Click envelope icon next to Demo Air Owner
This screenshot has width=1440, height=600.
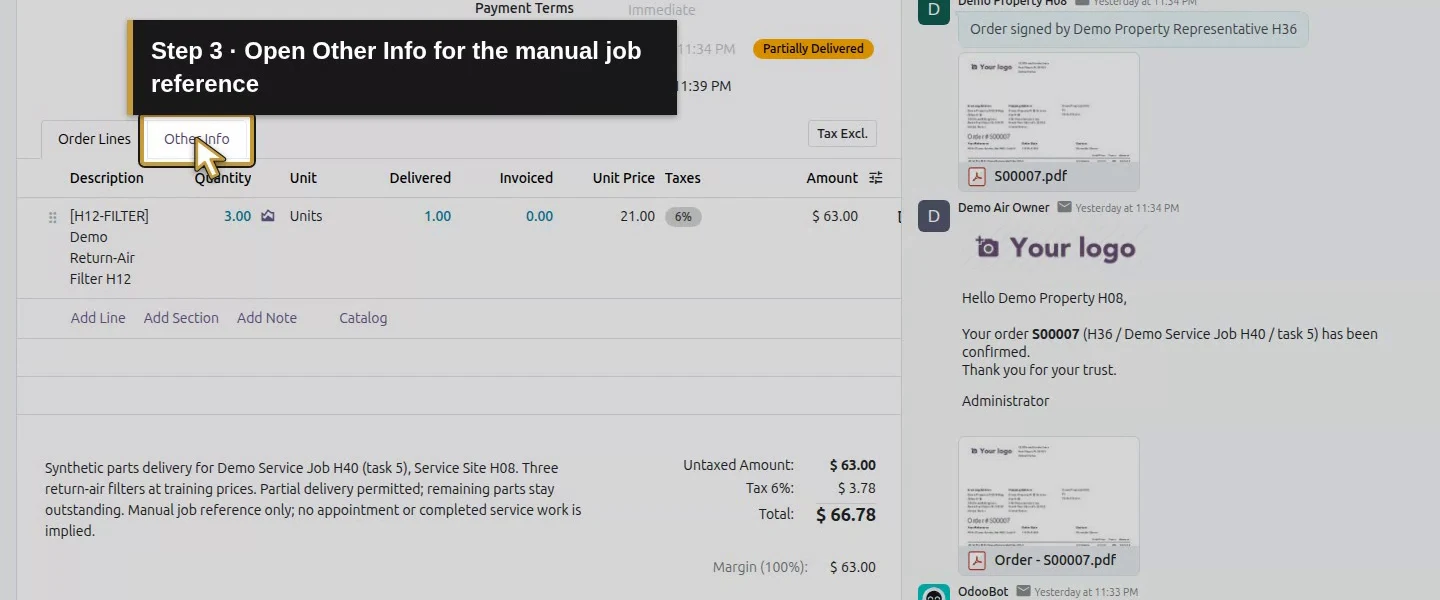(1064, 208)
